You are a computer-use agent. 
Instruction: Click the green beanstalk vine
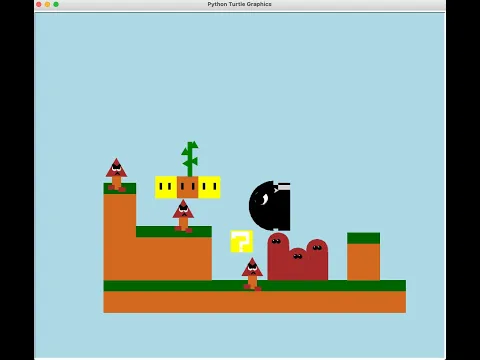(190, 159)
